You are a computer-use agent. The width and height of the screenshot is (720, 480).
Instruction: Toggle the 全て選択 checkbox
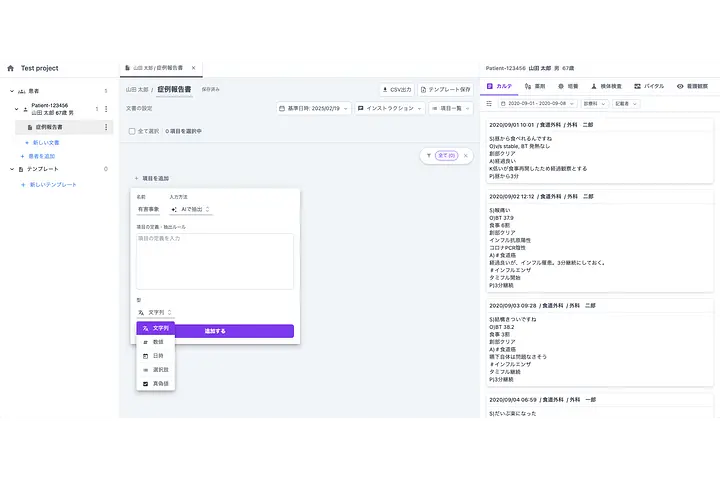131,131
